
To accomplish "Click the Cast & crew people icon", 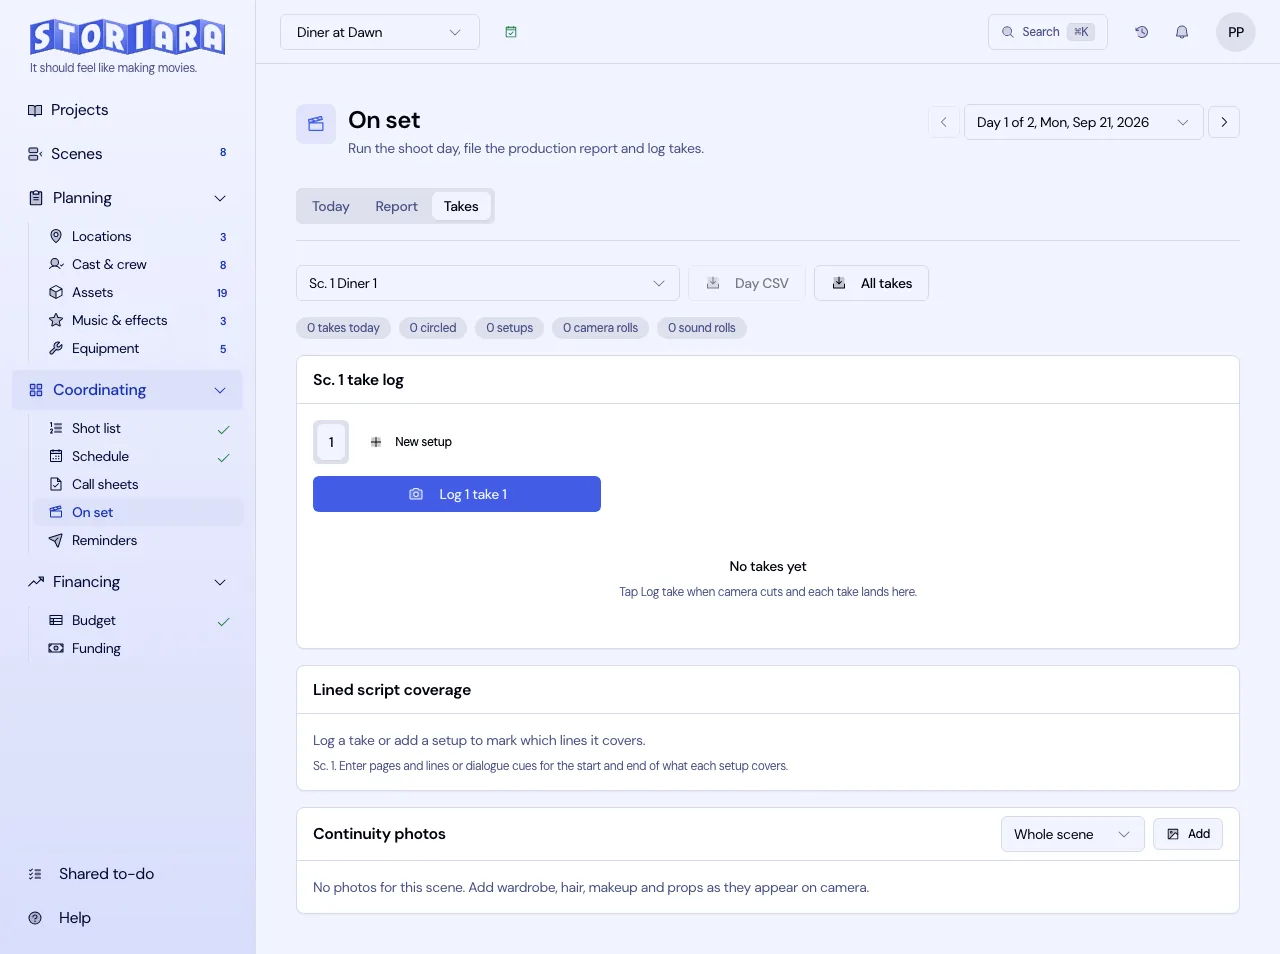I will tap(56, 264).
